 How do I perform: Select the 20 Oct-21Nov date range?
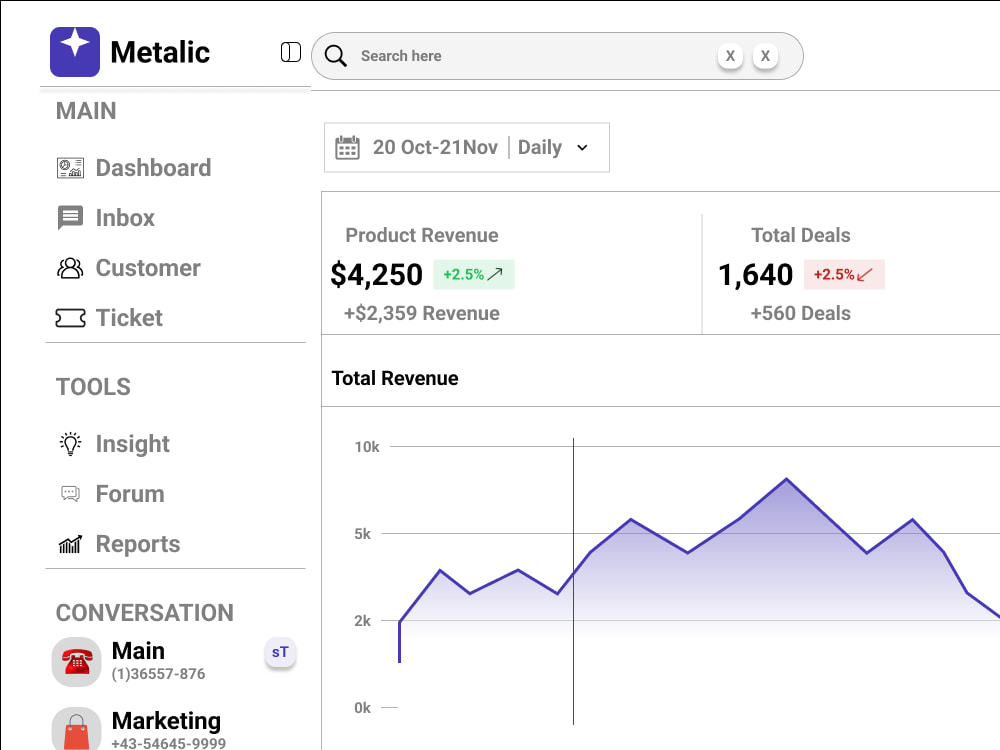(435, 147)
